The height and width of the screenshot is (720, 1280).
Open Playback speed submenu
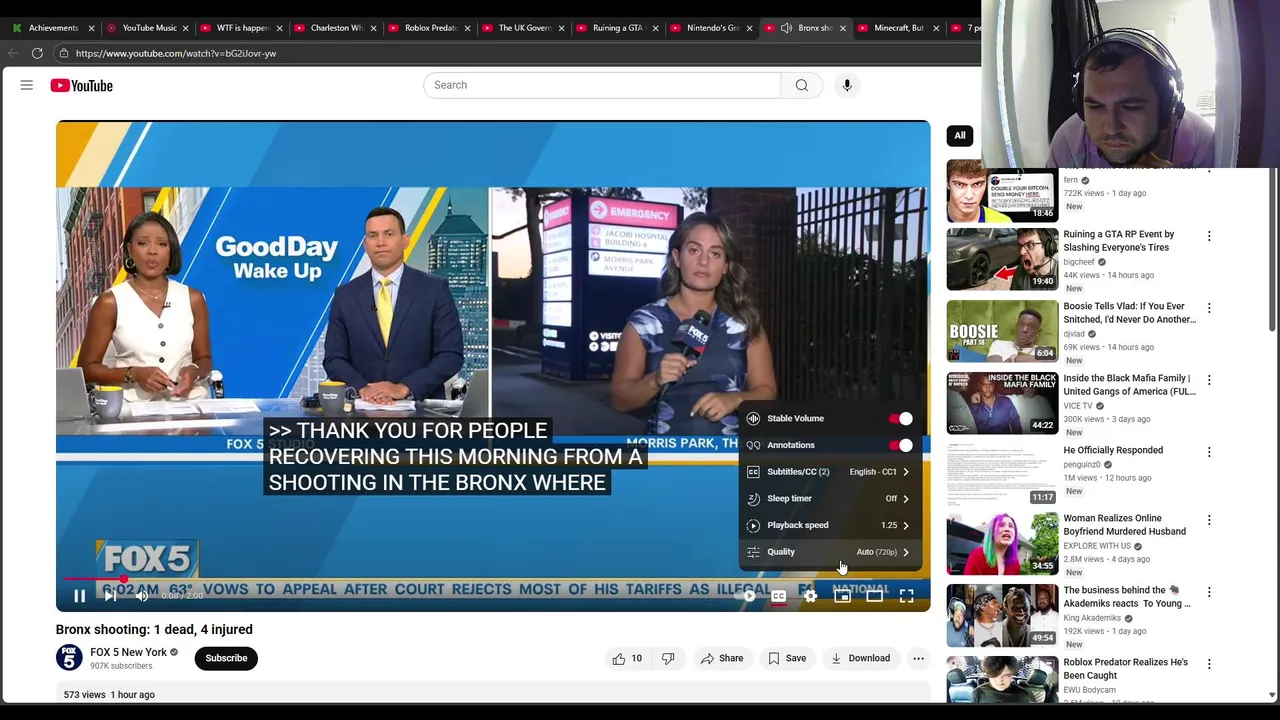point(829,525)
